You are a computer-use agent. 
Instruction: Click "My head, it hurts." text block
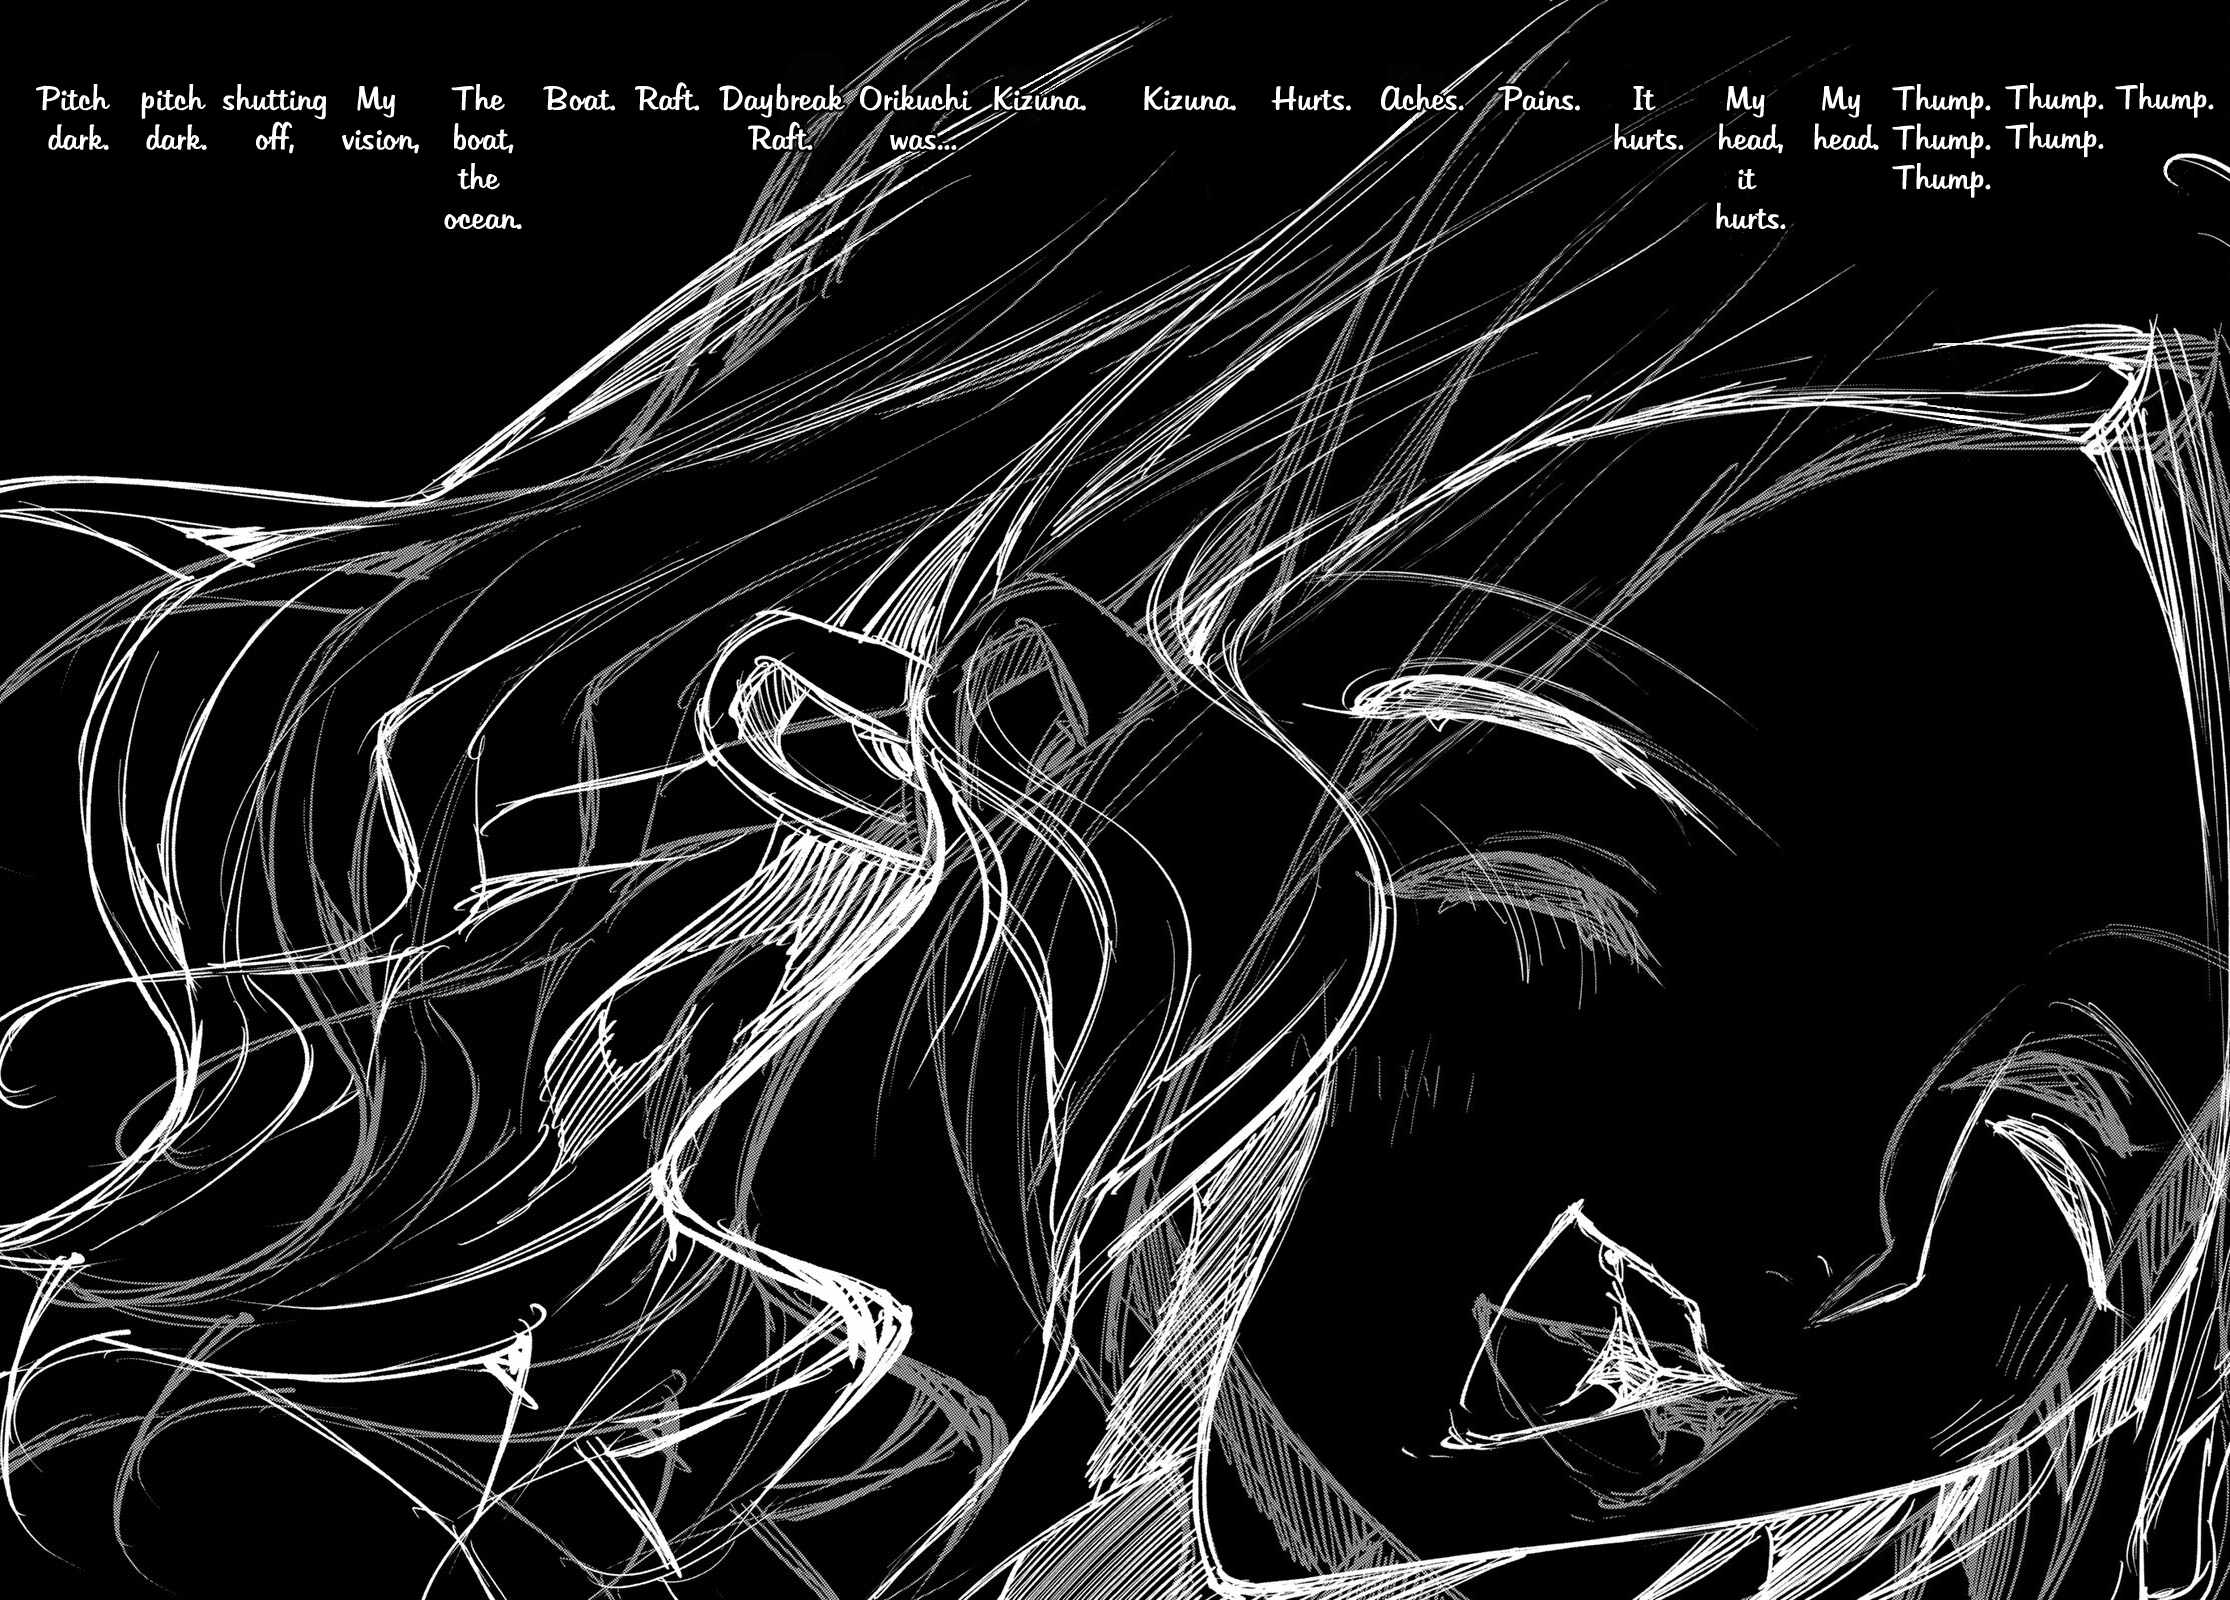1748,159
